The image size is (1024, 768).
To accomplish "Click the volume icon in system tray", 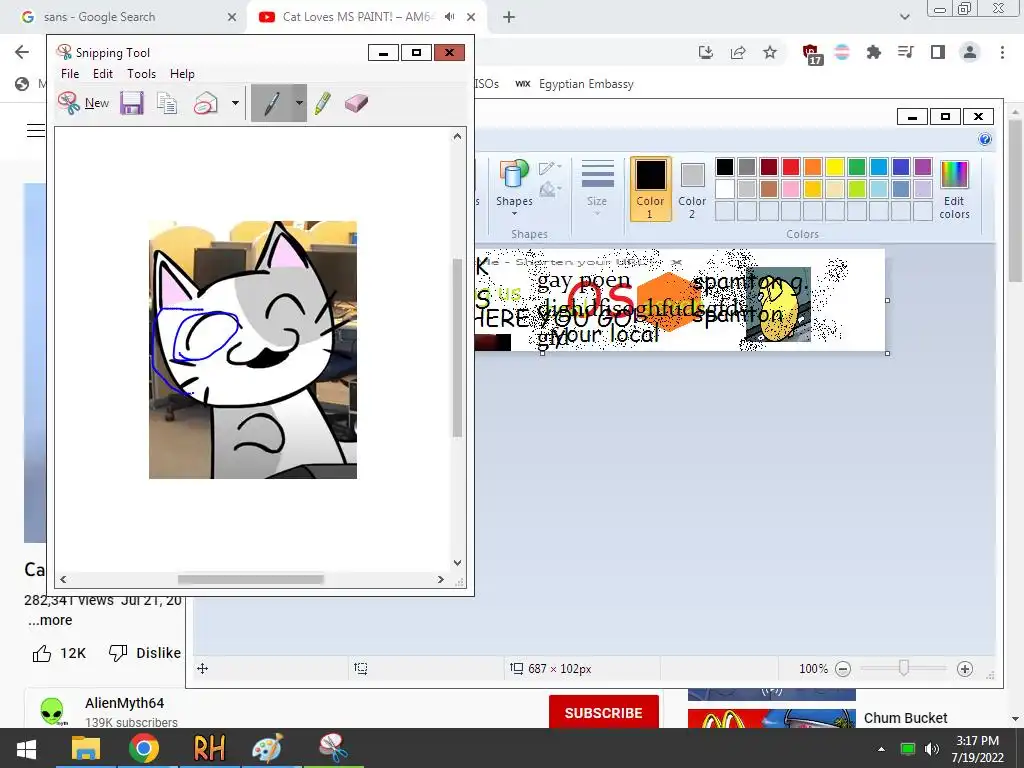I will pos(932,749).
